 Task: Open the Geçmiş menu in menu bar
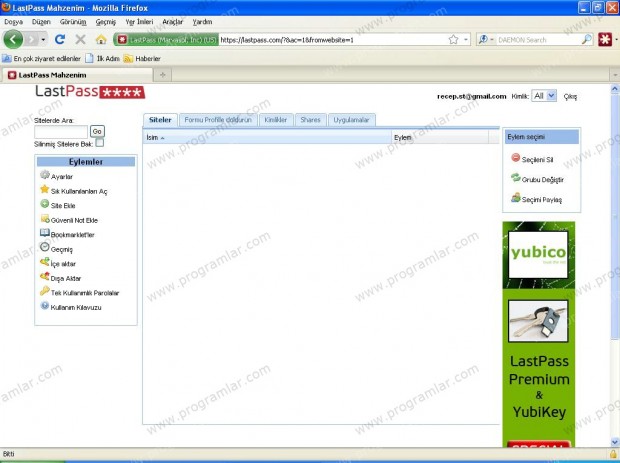(x=106, y=22)
